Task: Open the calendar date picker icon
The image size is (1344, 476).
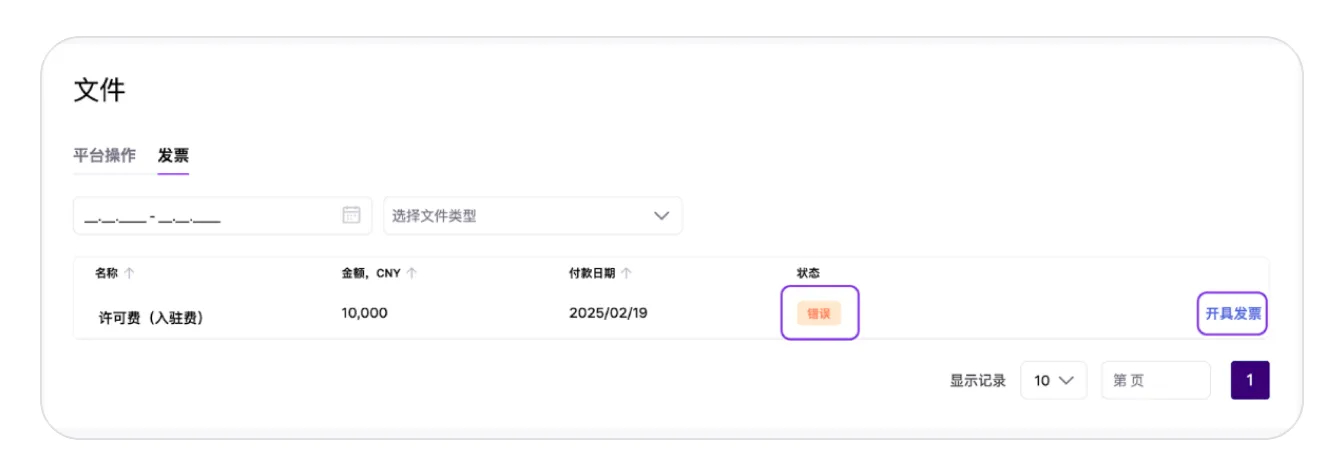Action: [351, 215]
